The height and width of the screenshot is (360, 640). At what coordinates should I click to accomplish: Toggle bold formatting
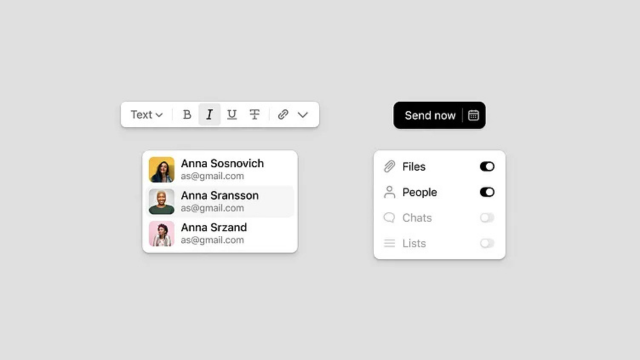(x=187, y=115)
